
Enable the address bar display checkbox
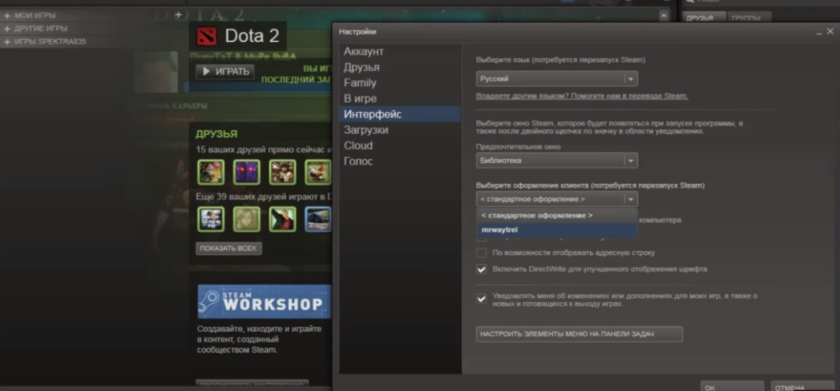pos(481,253)
